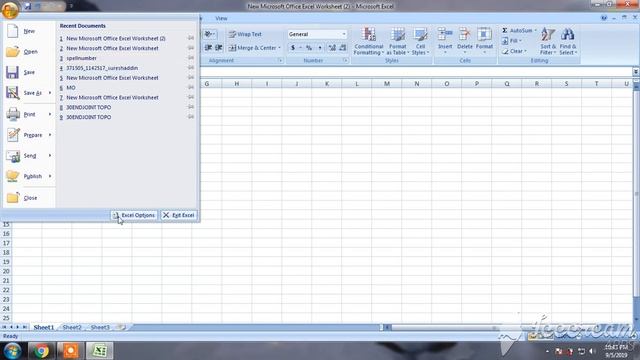Image resolution: width=640 pixels, height=360 pixels.
Task: Pin the 371505_1142517_sureshaddin recent file
Action: click(x=191, y=67)
